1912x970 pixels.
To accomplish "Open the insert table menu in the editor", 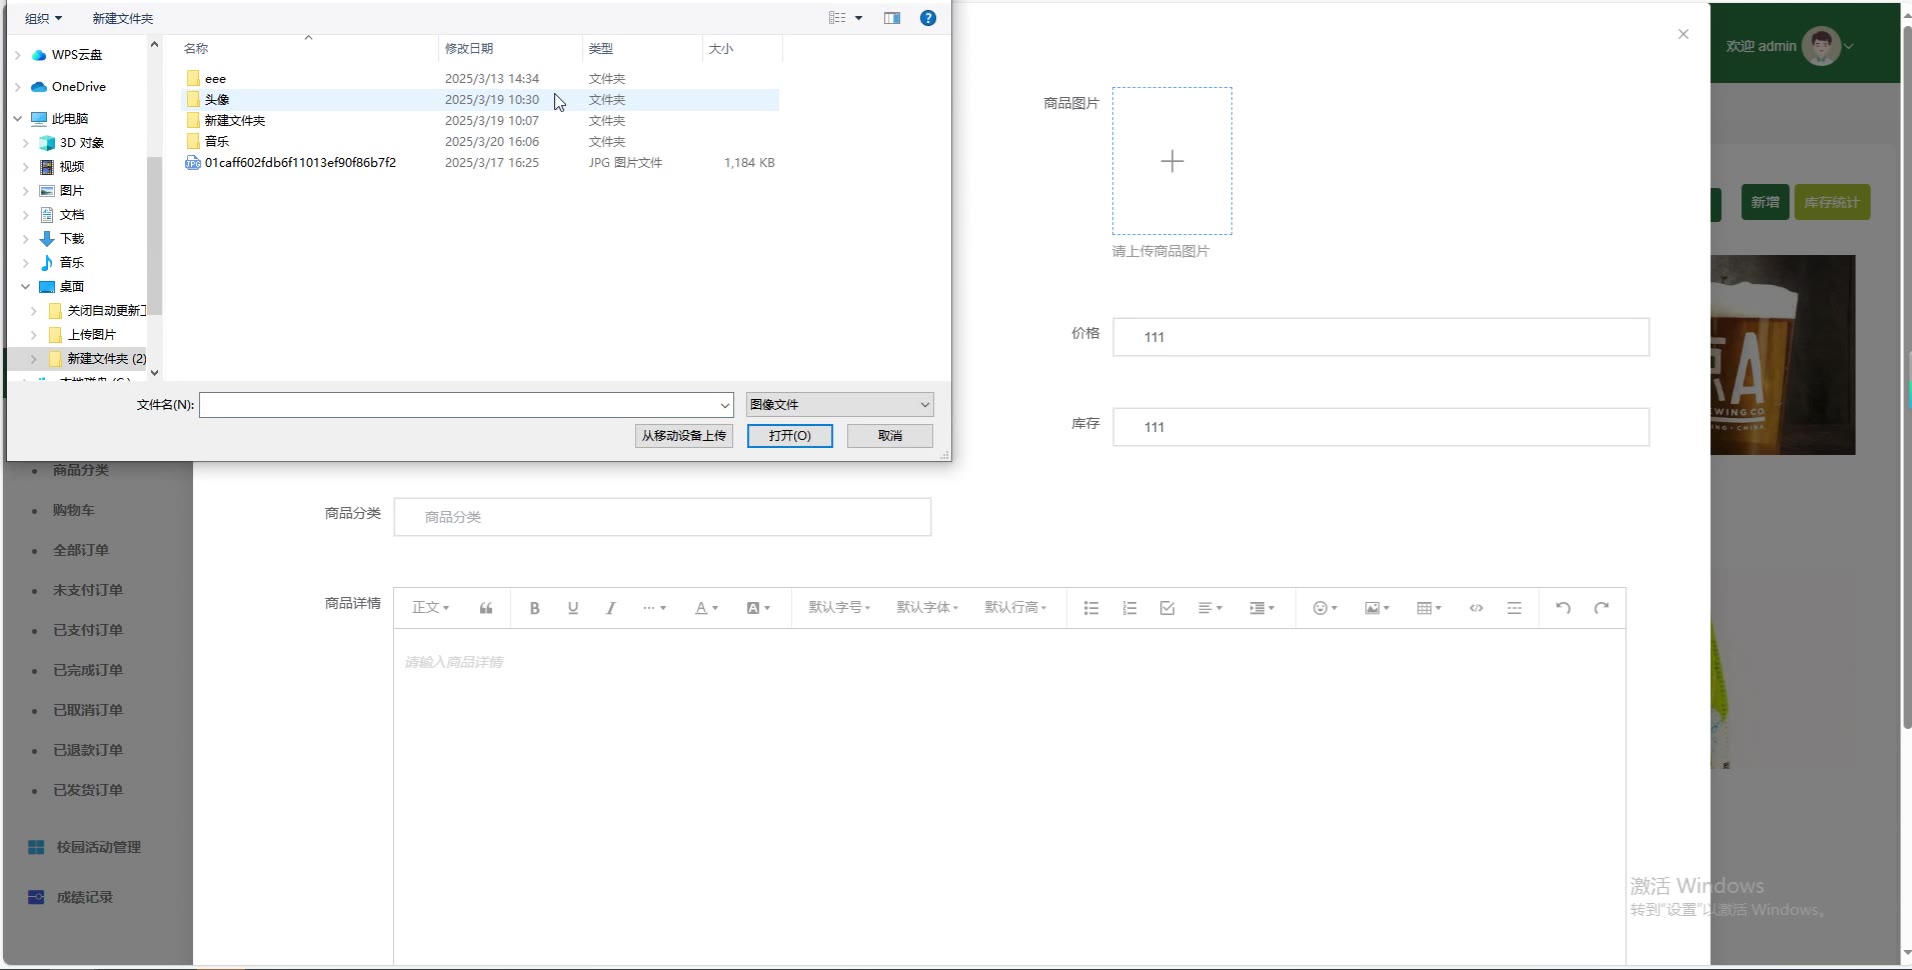I will click(1429, 608).
